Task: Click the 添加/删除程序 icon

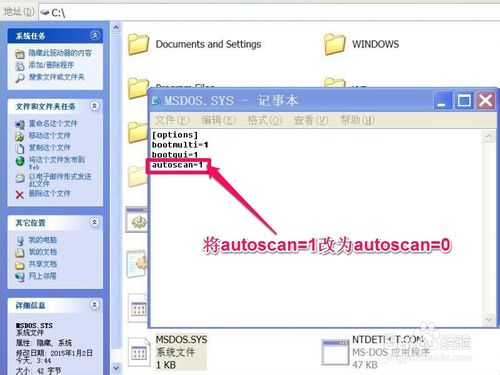Action: tap(20, 66)
